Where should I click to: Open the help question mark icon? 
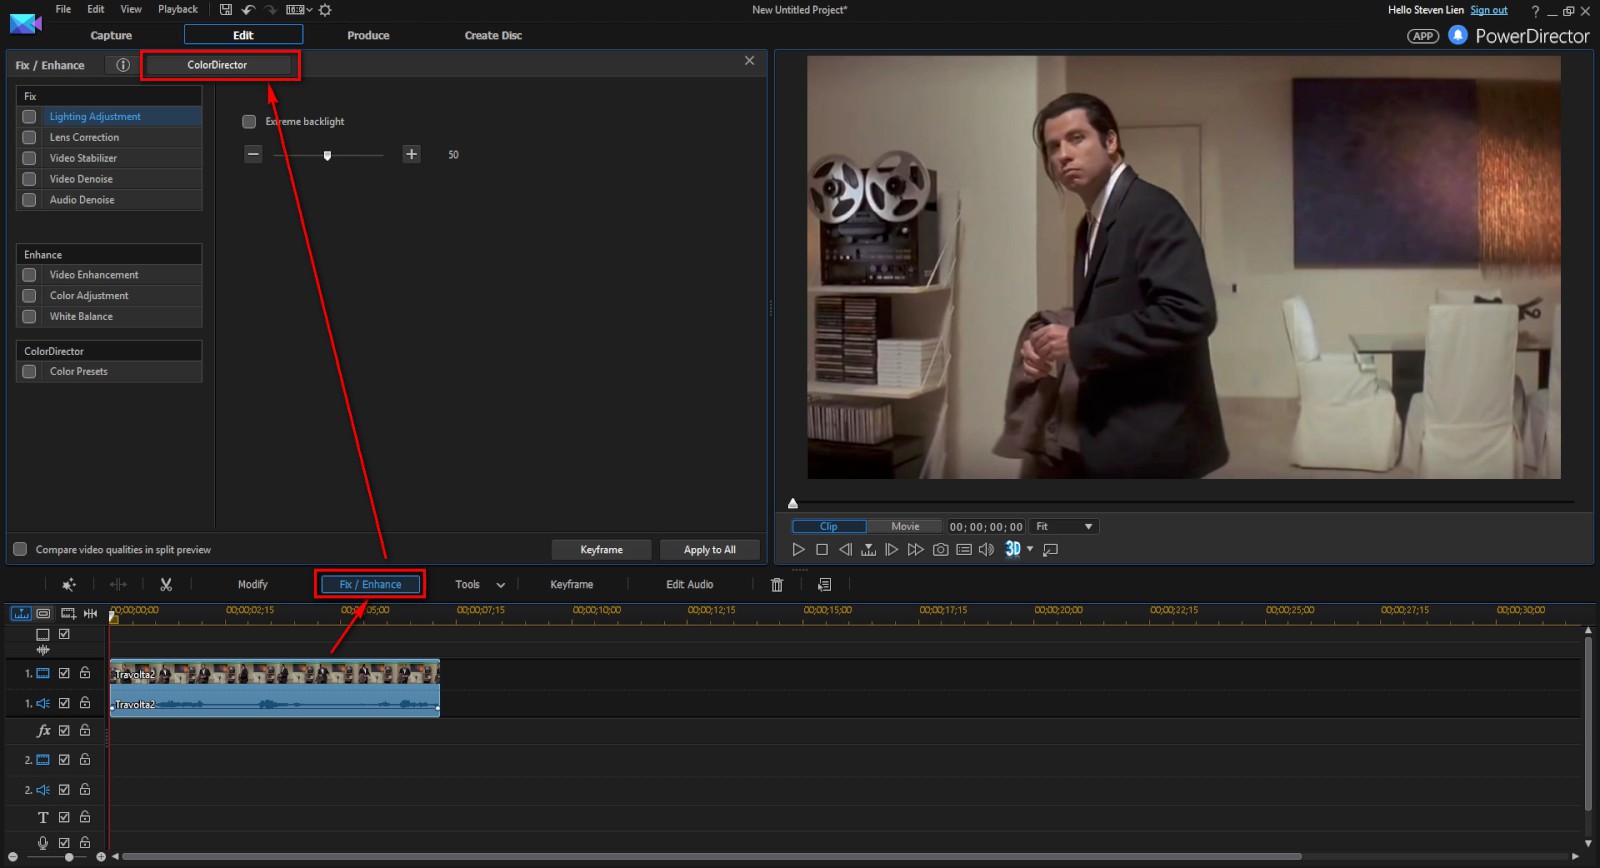click(1535, 11)
